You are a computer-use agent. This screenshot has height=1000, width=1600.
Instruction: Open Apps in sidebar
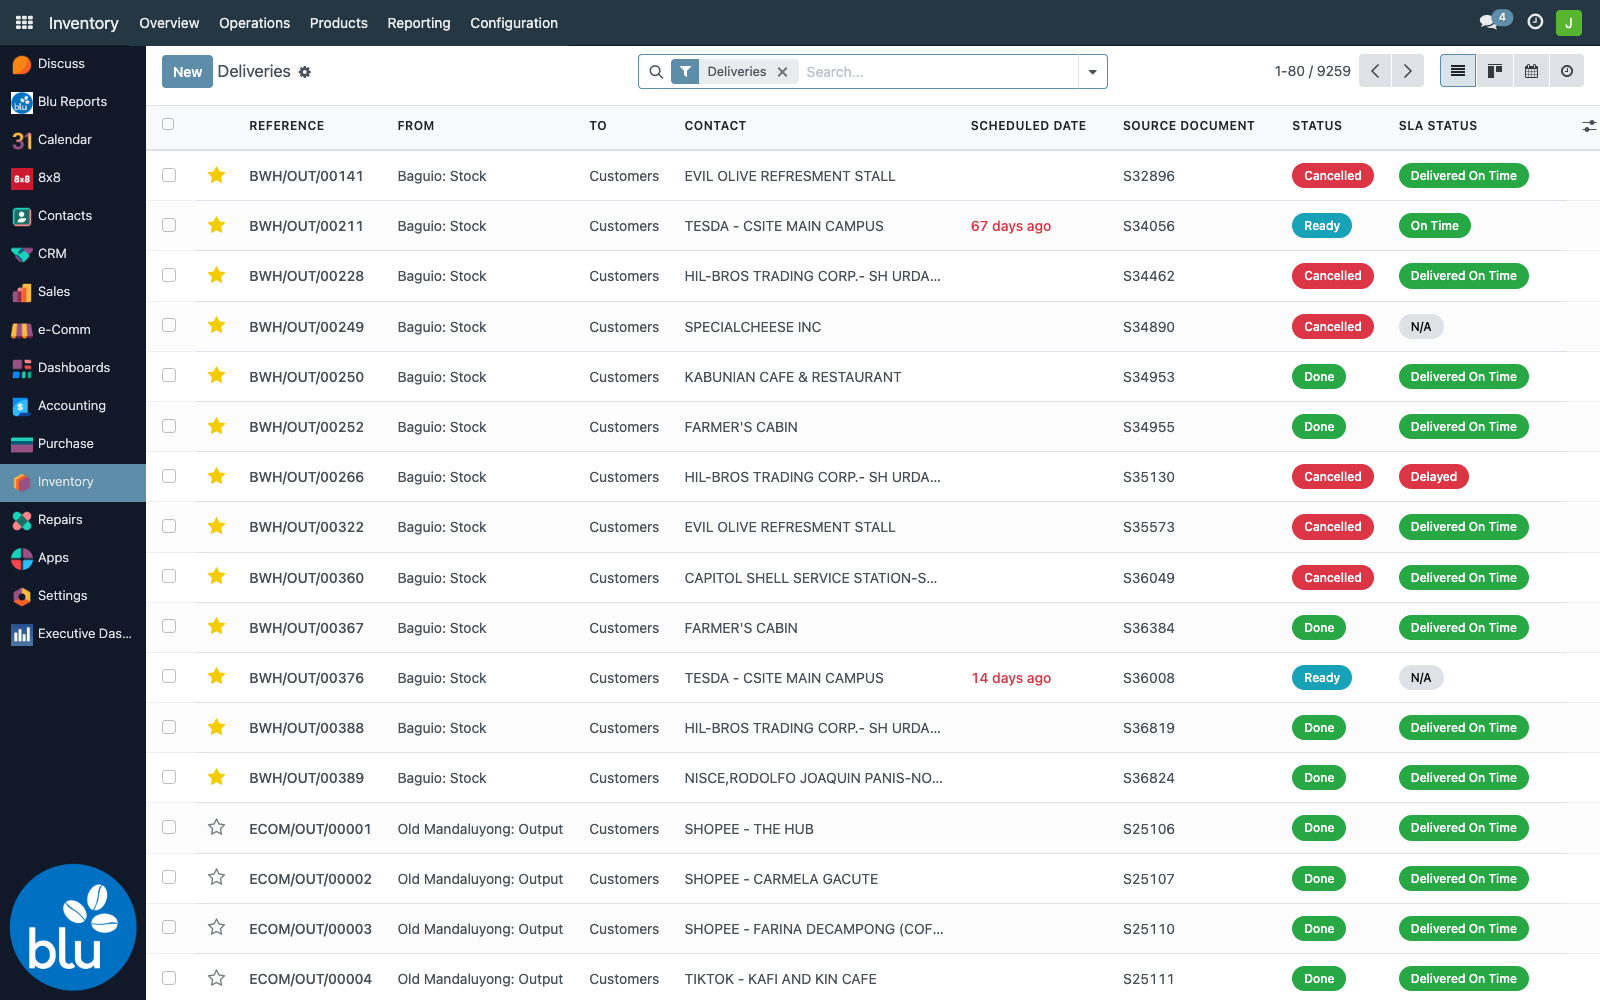coord(73,557)
